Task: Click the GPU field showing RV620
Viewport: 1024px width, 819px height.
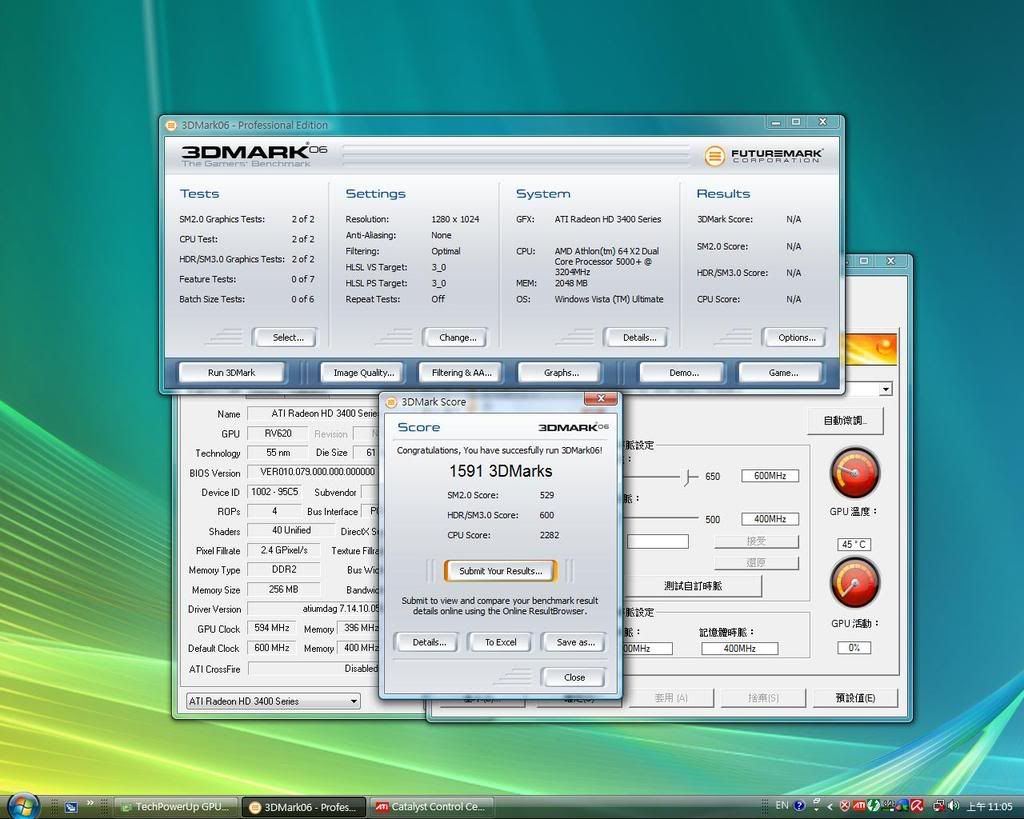Action: click(278, 433)
